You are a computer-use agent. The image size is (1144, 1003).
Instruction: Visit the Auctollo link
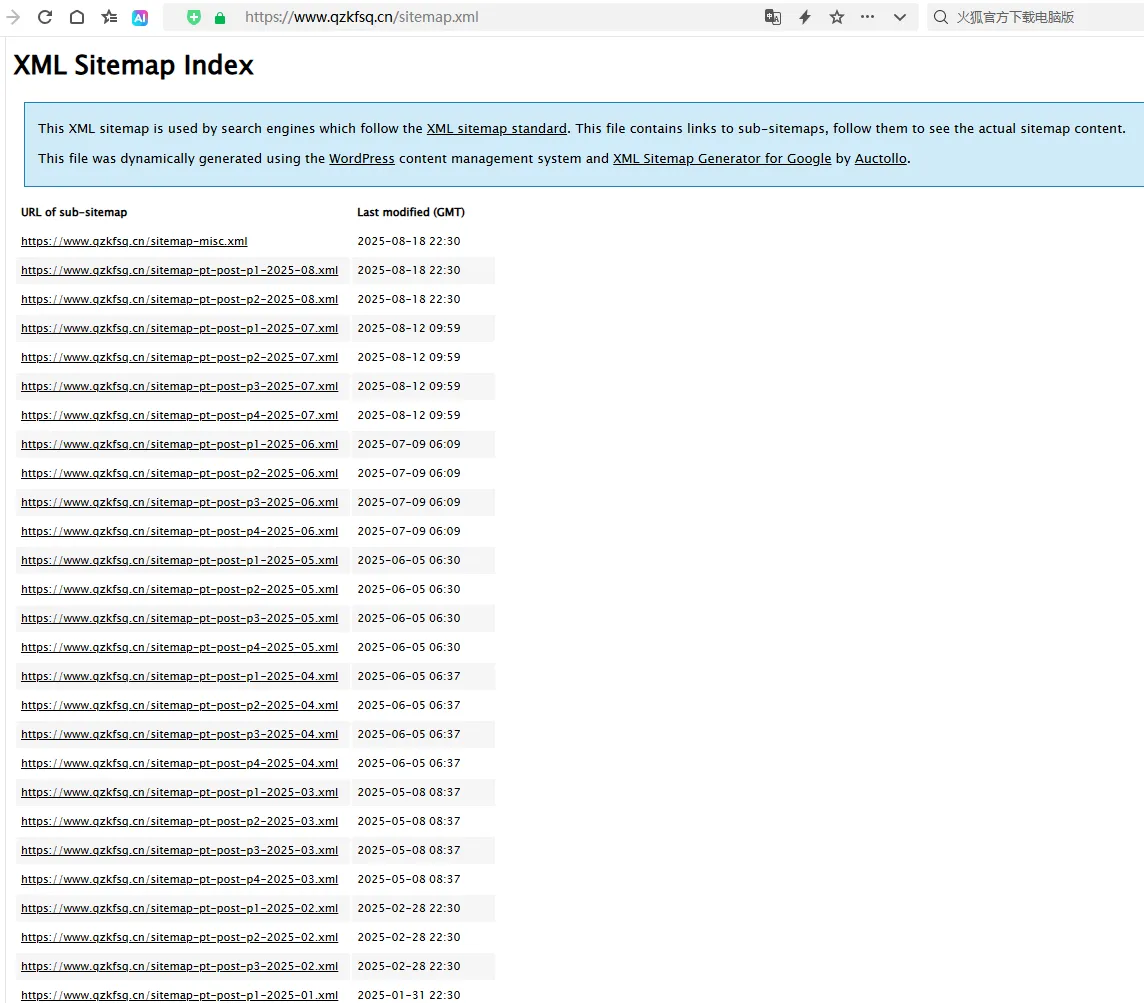coord(880,158)
